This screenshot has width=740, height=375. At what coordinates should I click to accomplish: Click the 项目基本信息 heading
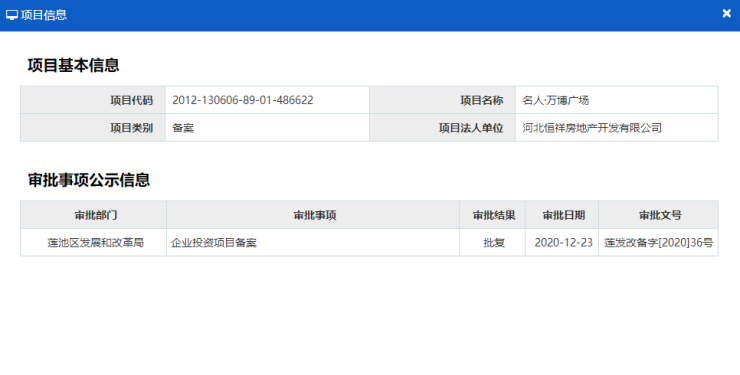click(73, 65)
